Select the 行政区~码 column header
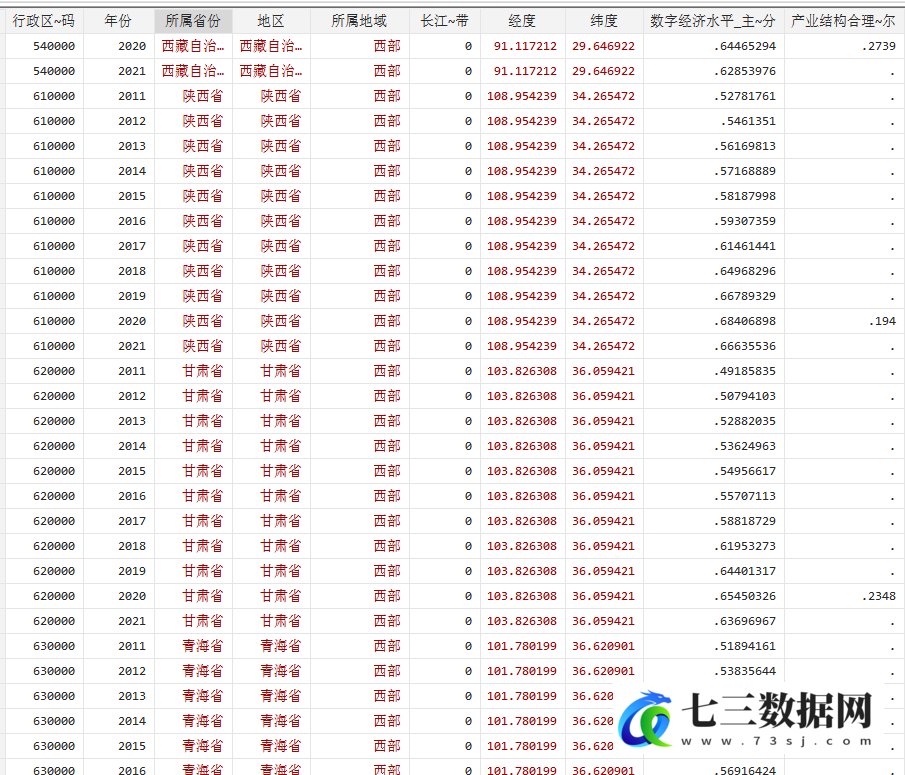The width and height of the screenshot is (905, 775). pos(44,21)
